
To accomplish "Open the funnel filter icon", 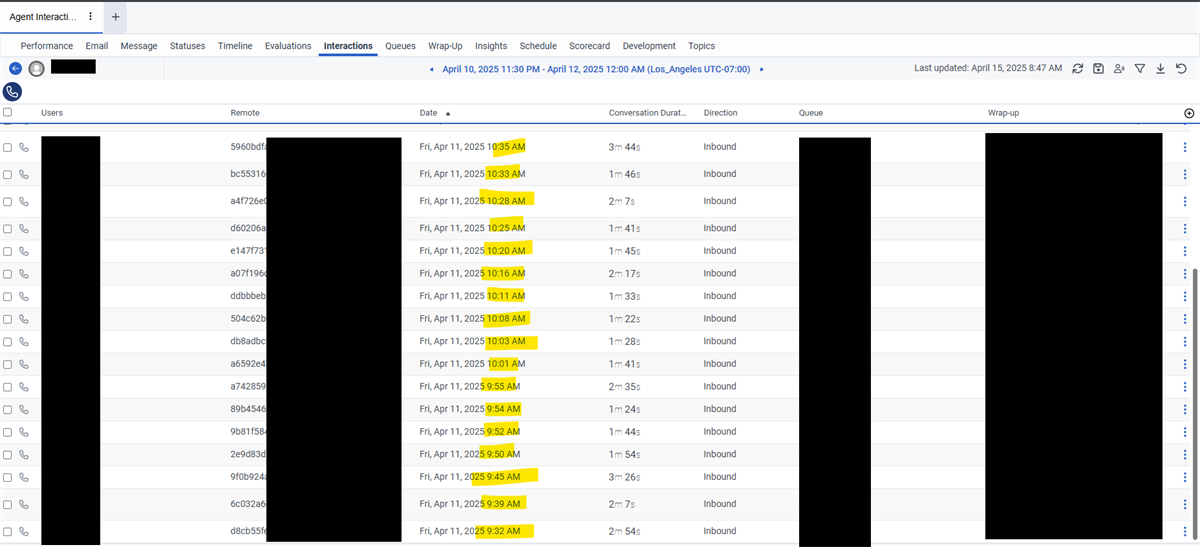I will 1140,68.
